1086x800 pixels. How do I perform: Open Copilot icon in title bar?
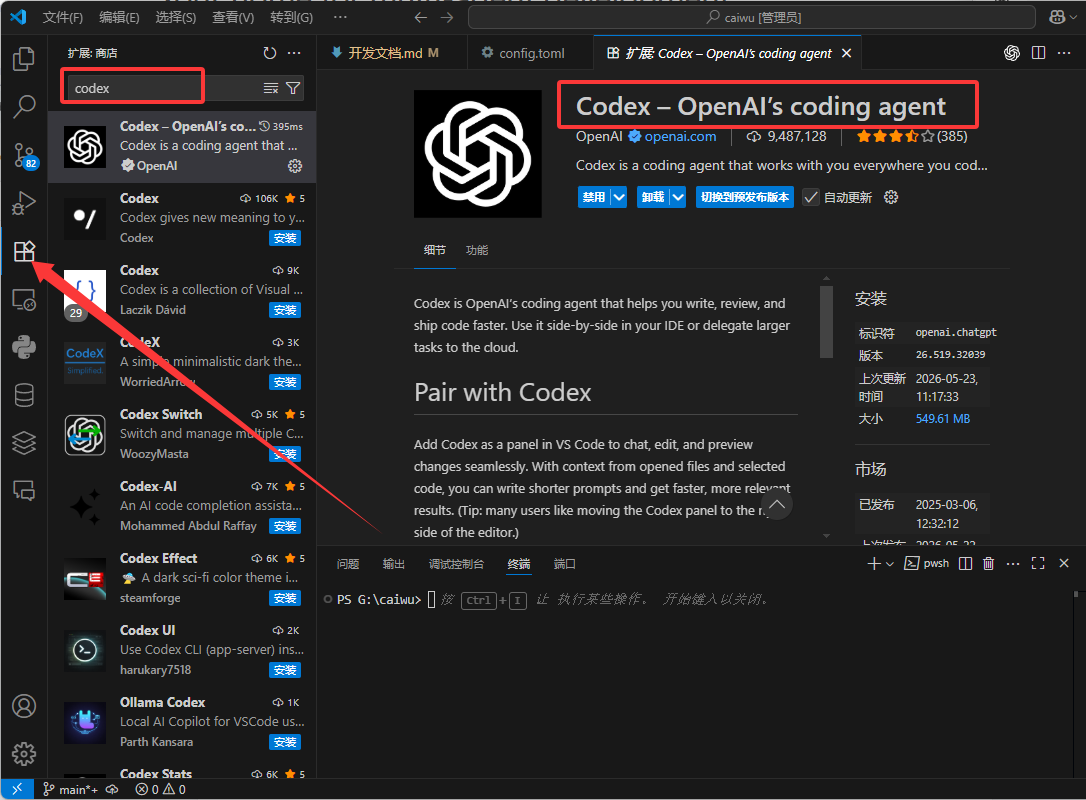pos(1057,17)
